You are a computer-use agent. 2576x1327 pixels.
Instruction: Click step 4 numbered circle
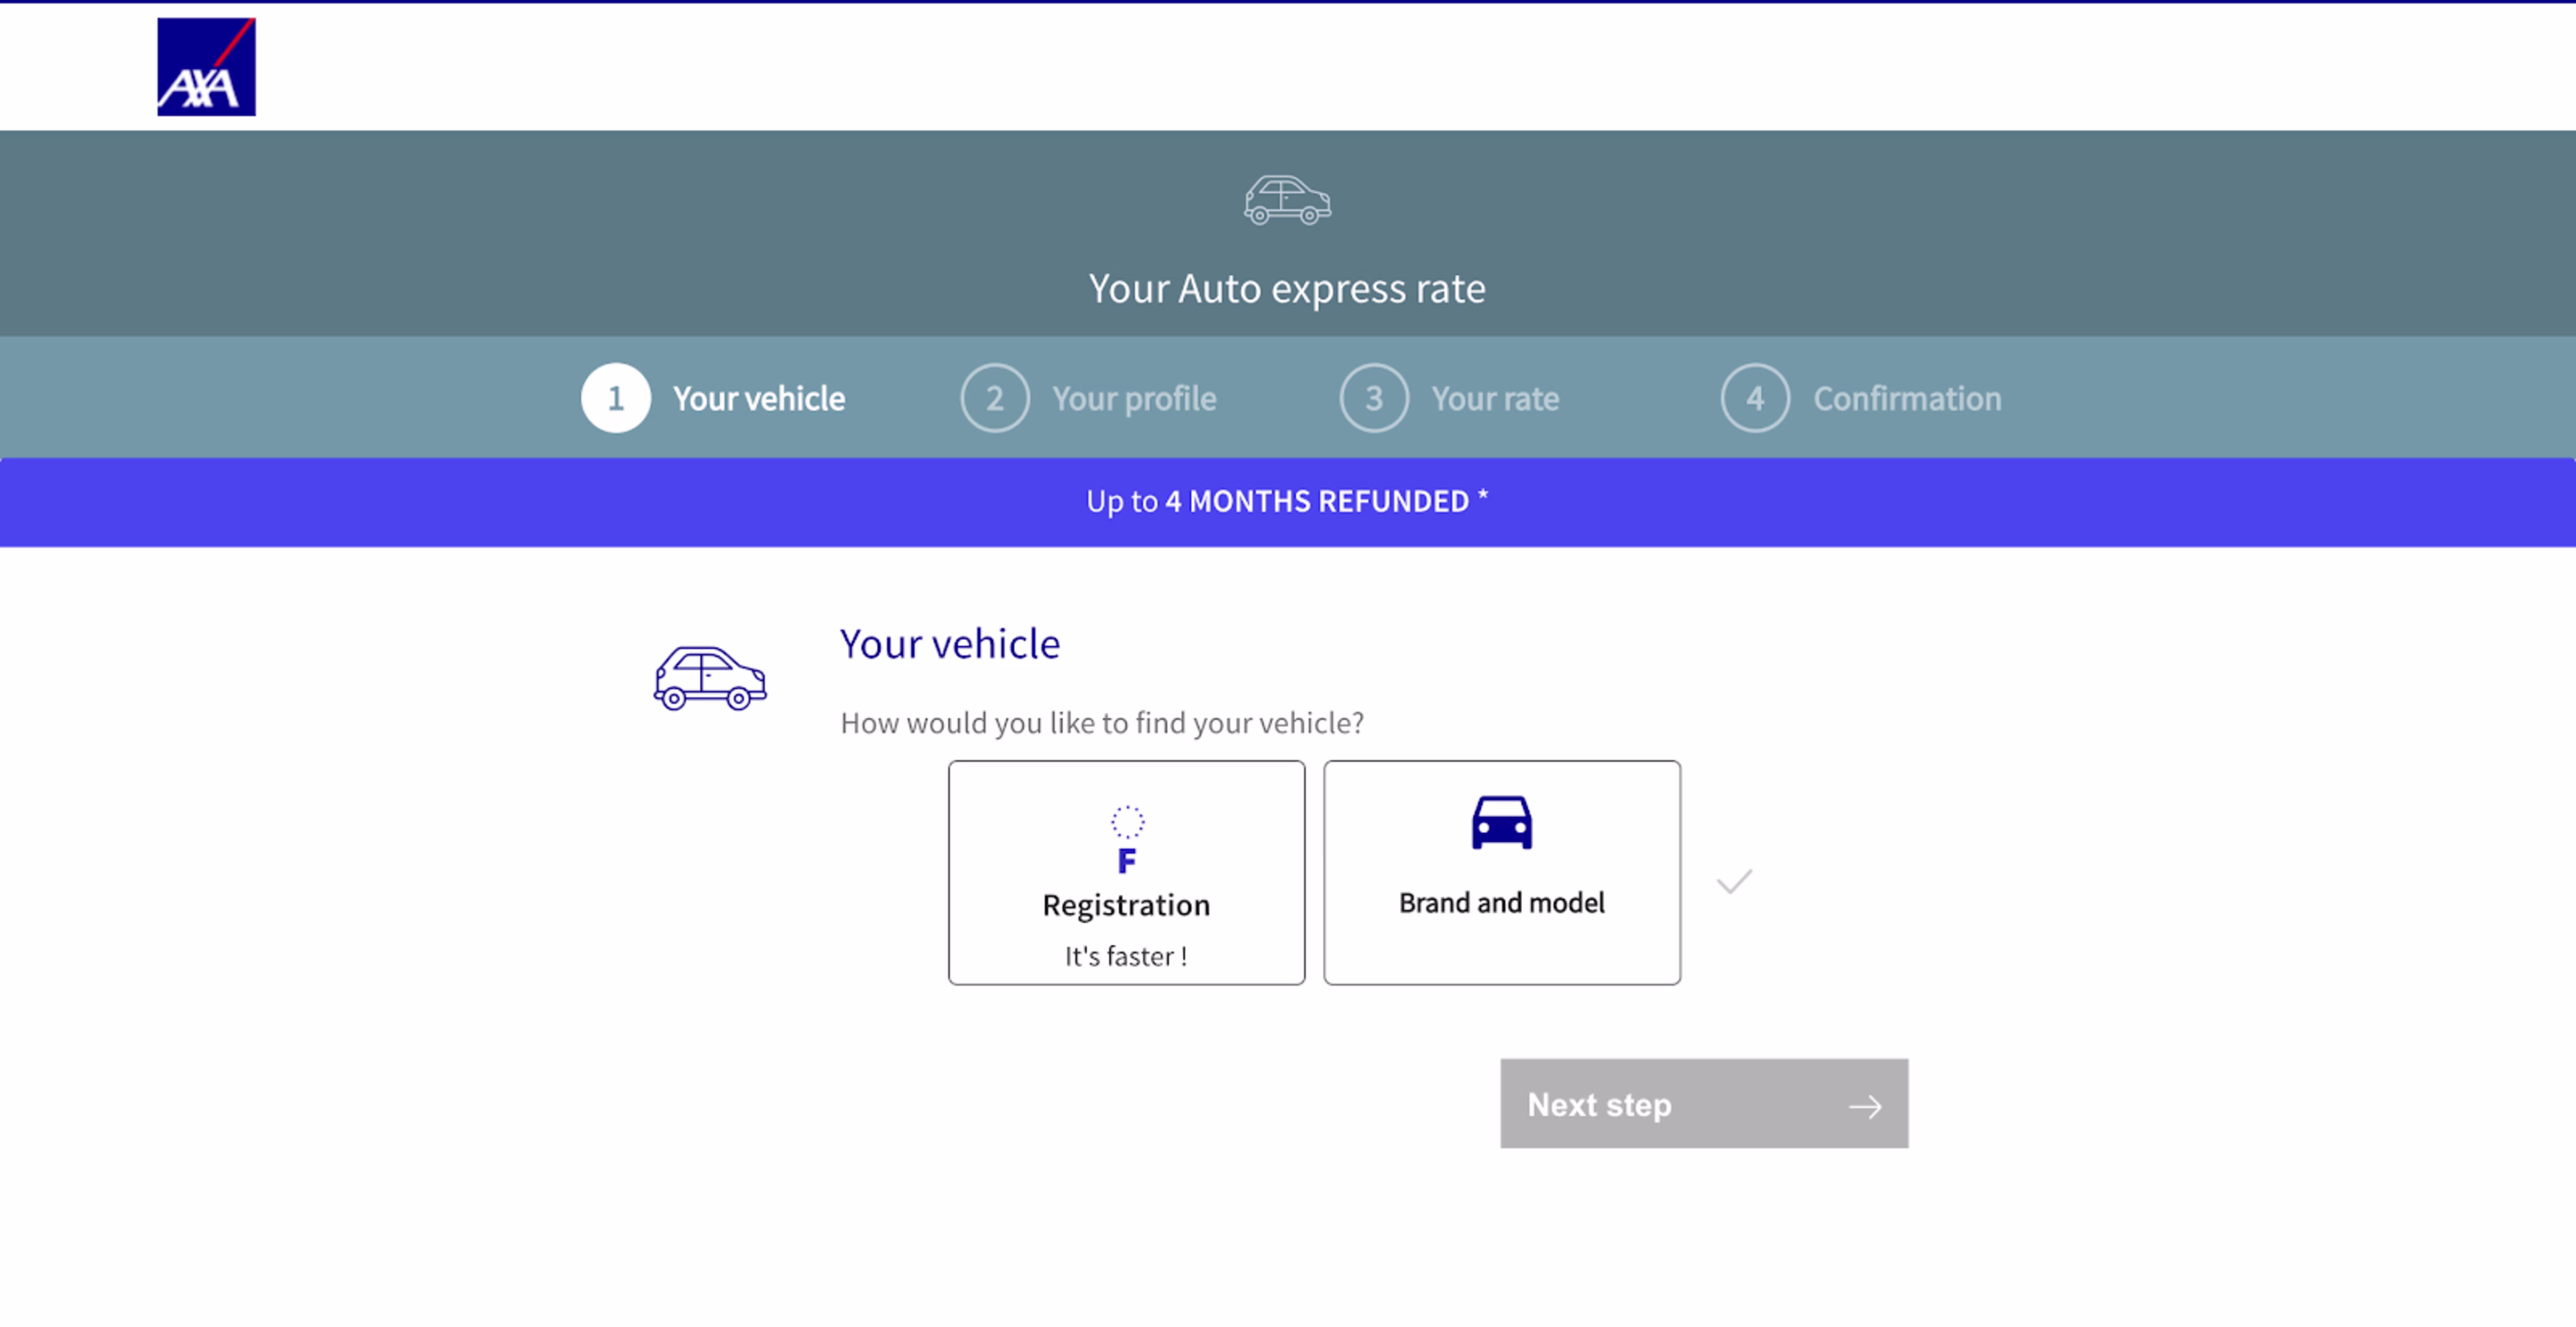(1755, 398)
